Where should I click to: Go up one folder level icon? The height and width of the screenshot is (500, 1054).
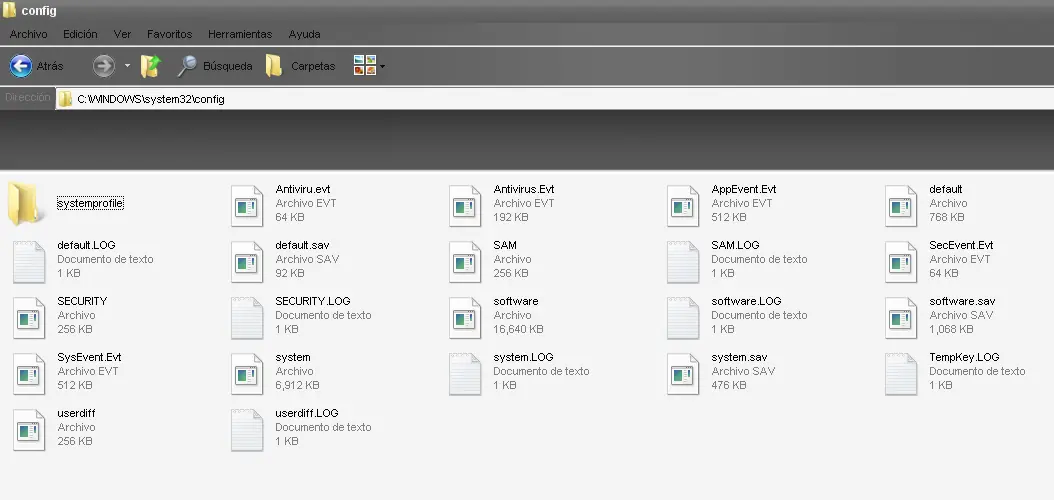click(x=151, y=66)
